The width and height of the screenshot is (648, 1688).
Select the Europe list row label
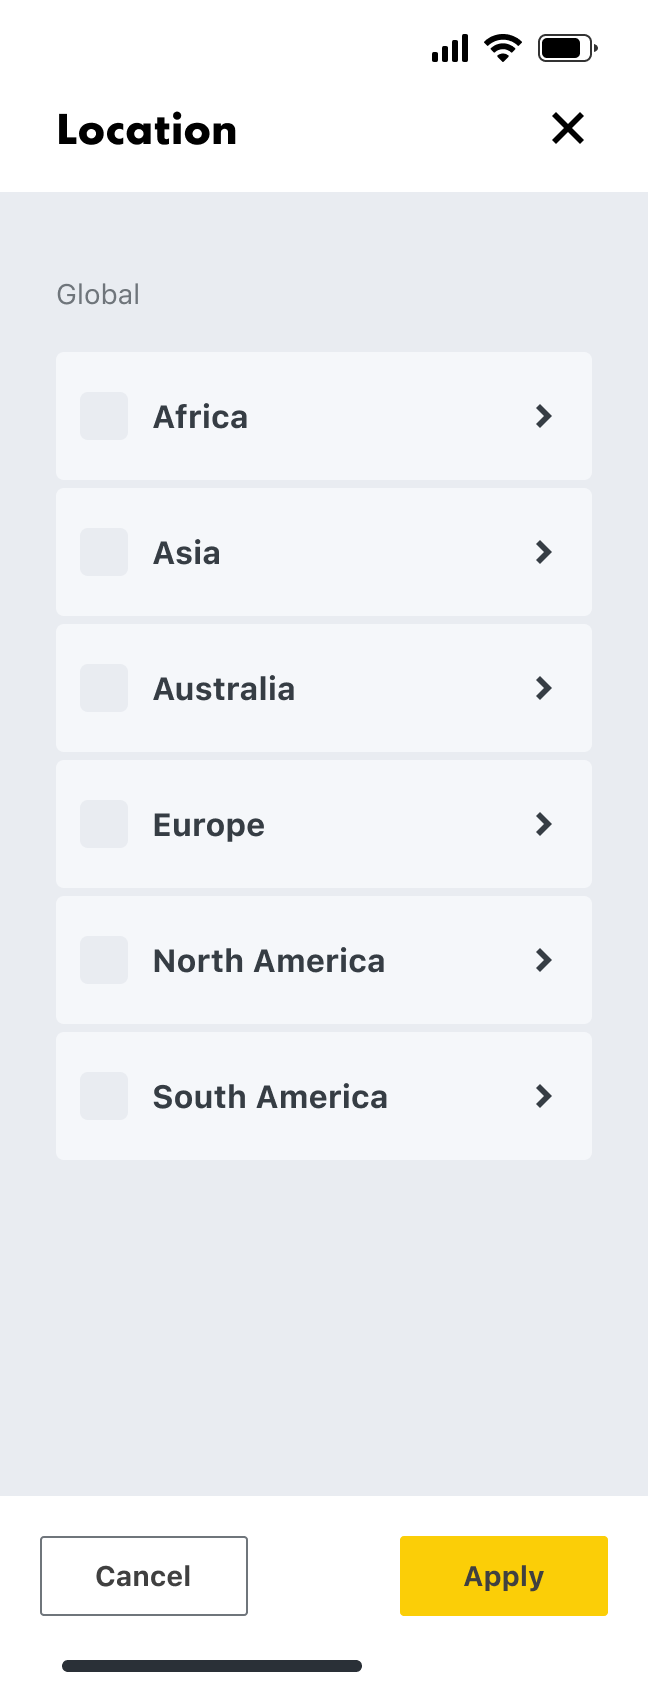pyautogui.click(x=209, y=825)
